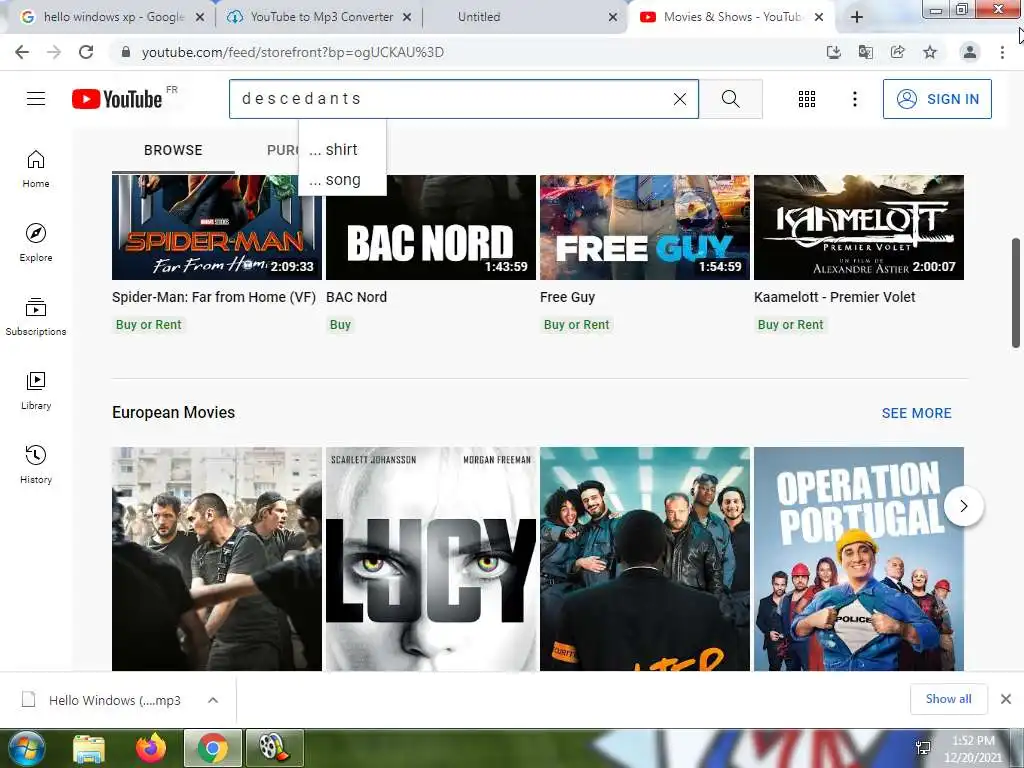Open Library in sidebar
The height and width of the screenshot is (768, 1024).
pos(36,391)
